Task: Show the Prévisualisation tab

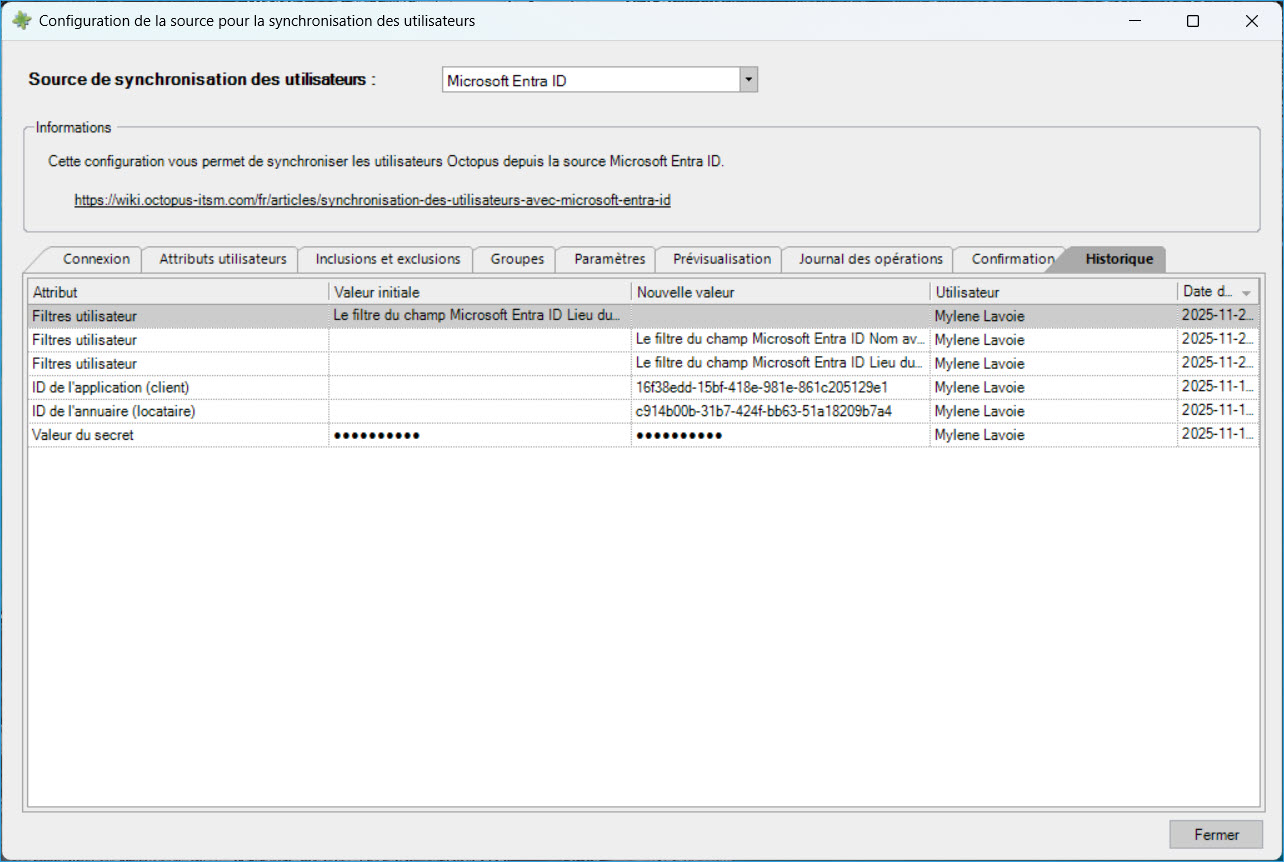Action: 721,259
